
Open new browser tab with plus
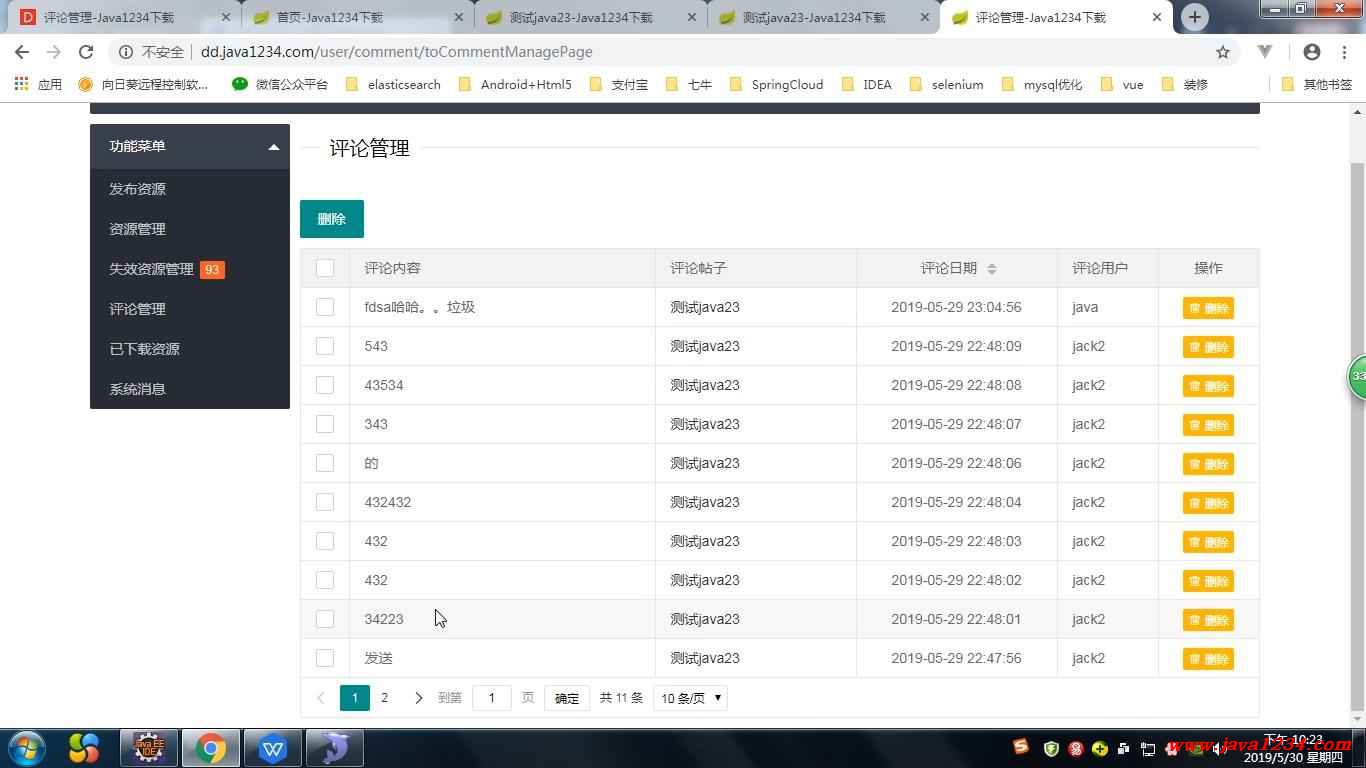click(x=1195, y=17)
